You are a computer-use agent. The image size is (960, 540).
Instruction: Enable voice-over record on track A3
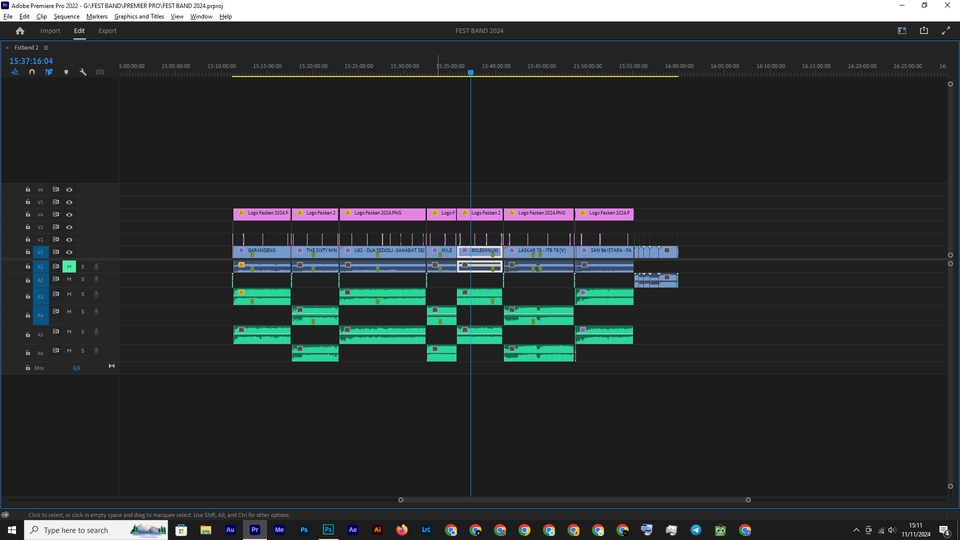(96, 294)
